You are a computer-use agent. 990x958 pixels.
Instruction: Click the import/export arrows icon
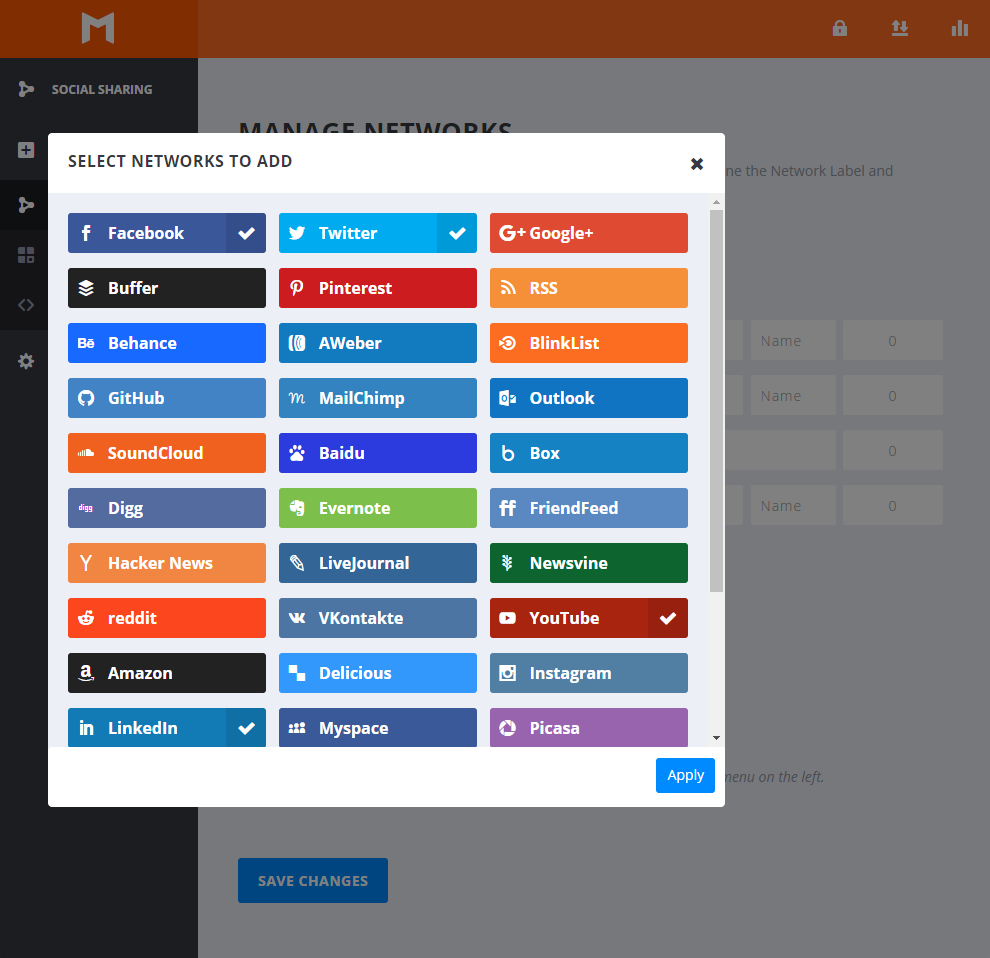click(x=900, y=28)
